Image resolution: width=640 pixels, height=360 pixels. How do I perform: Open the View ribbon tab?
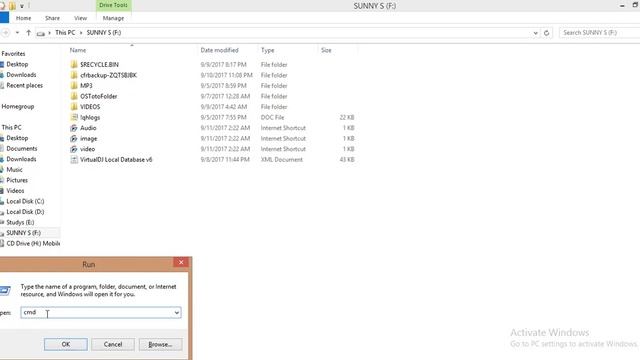click(80, 18)
